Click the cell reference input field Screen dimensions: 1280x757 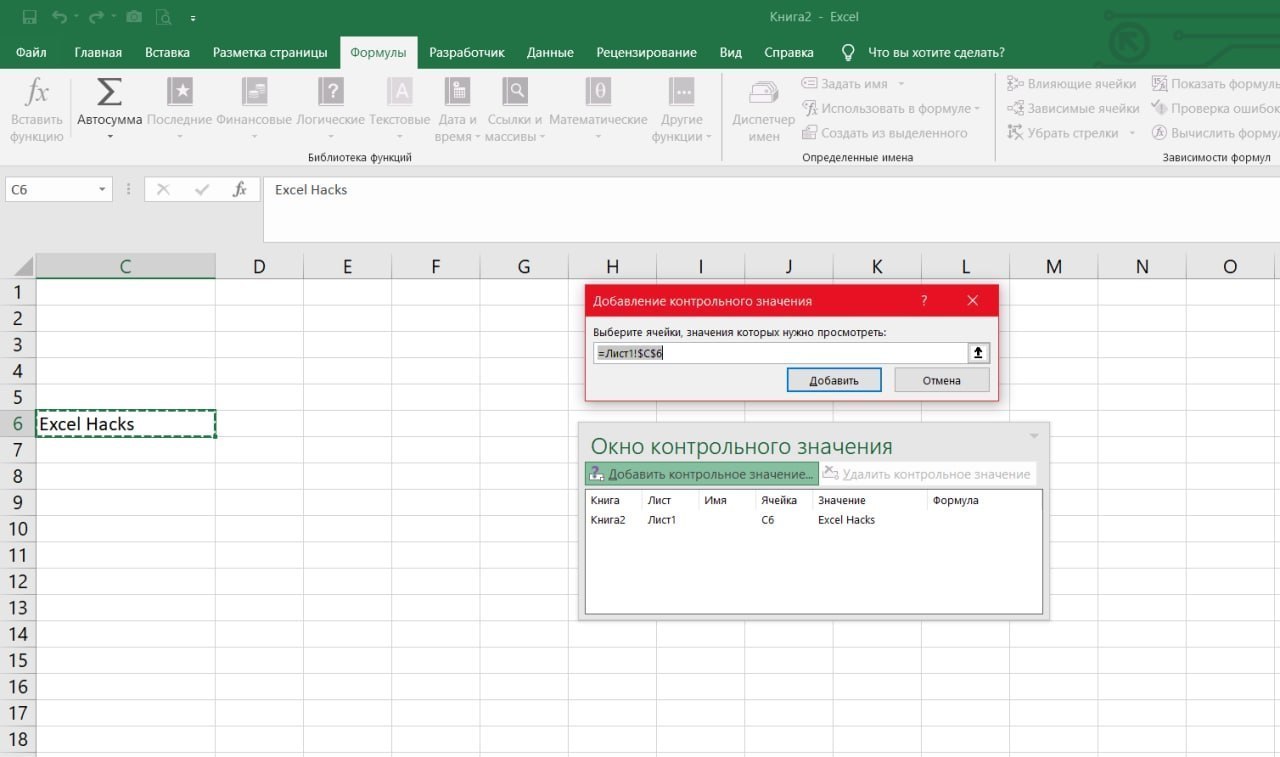780,353
